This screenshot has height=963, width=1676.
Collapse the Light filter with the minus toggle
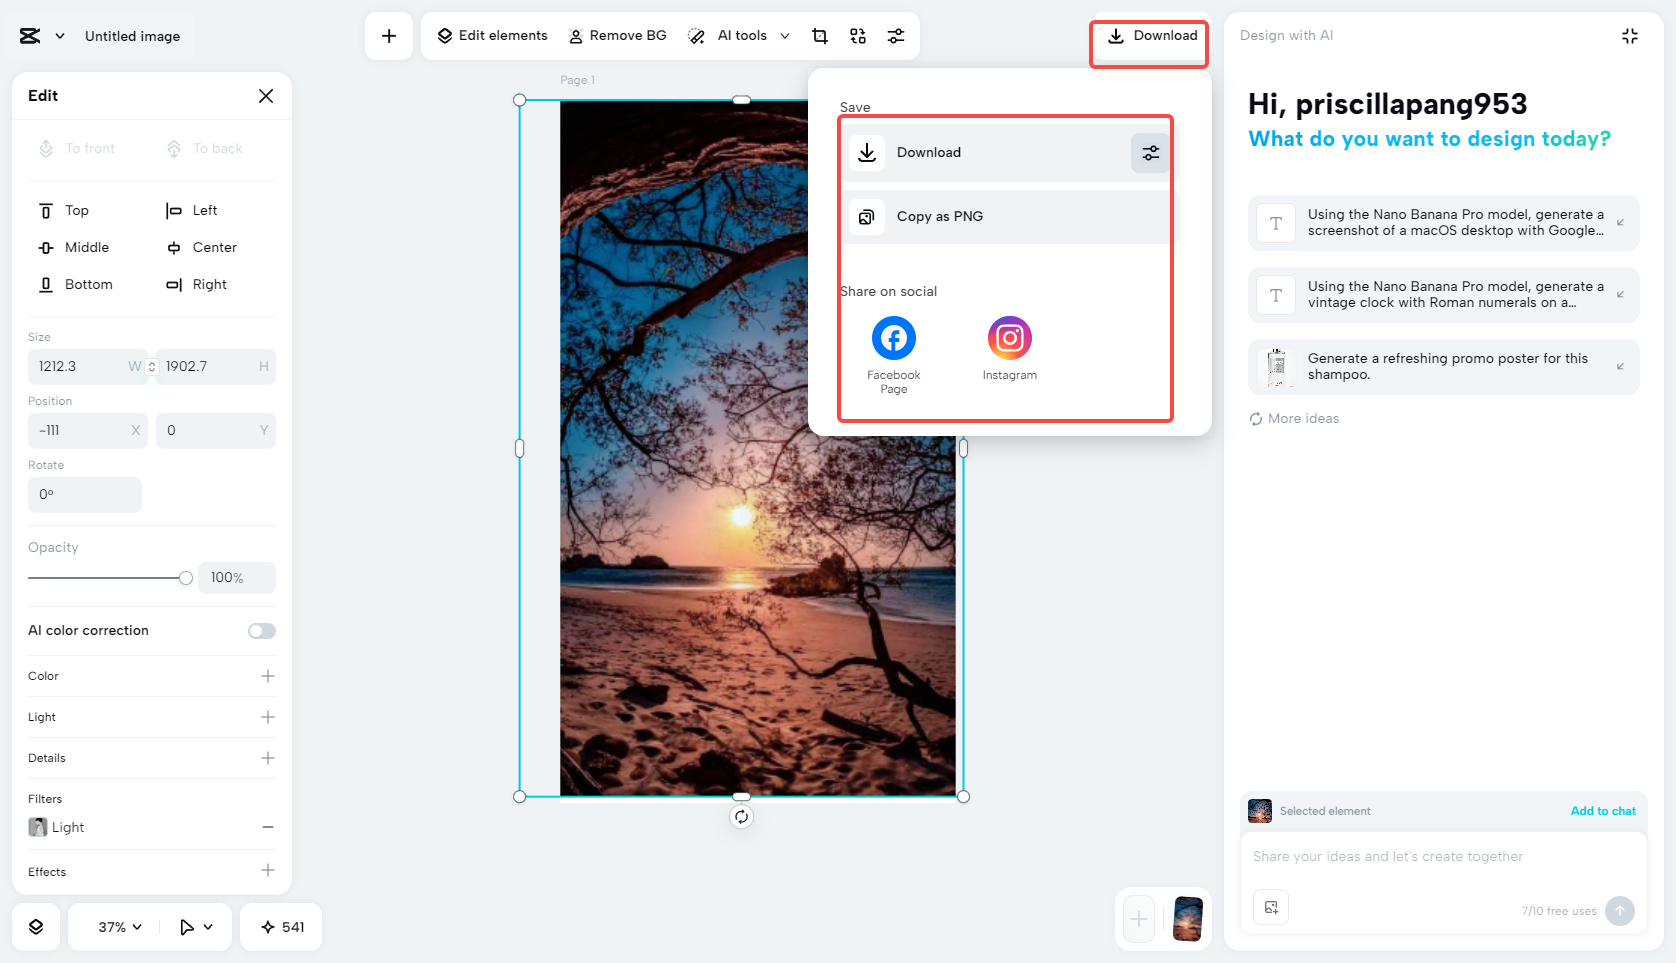coord(267,827)
